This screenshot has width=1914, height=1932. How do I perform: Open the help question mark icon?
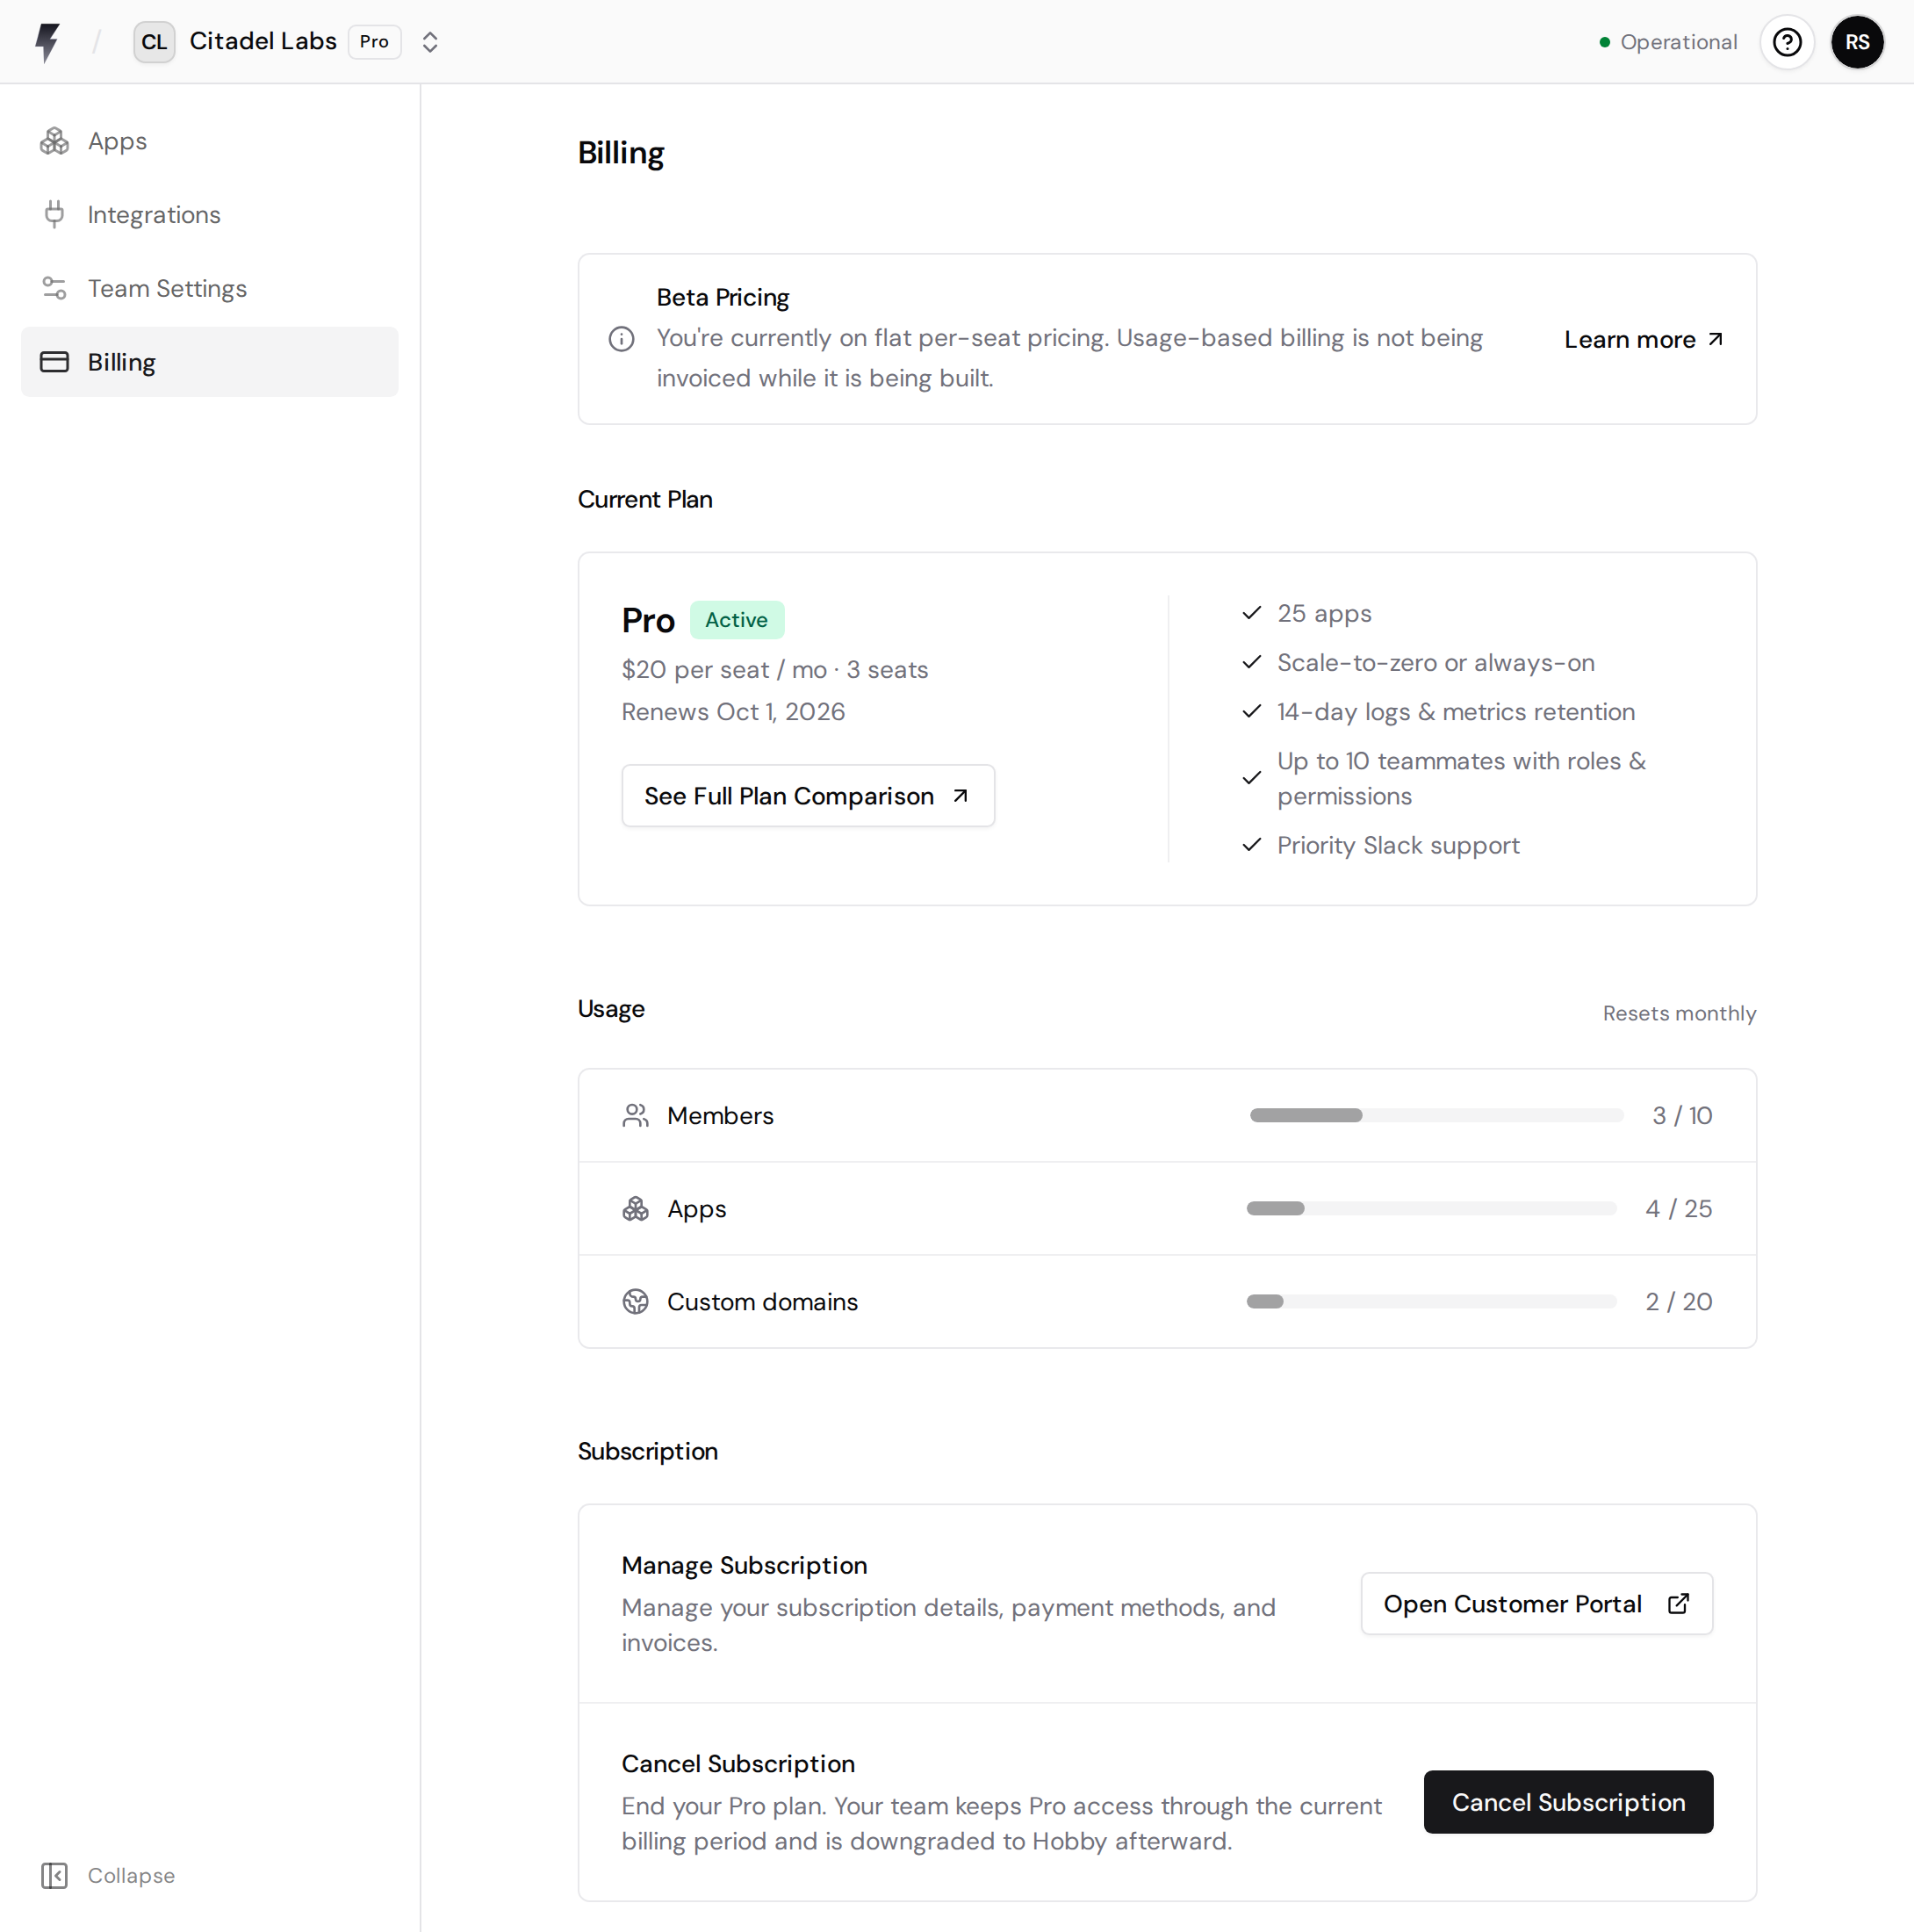point(1786,42)
